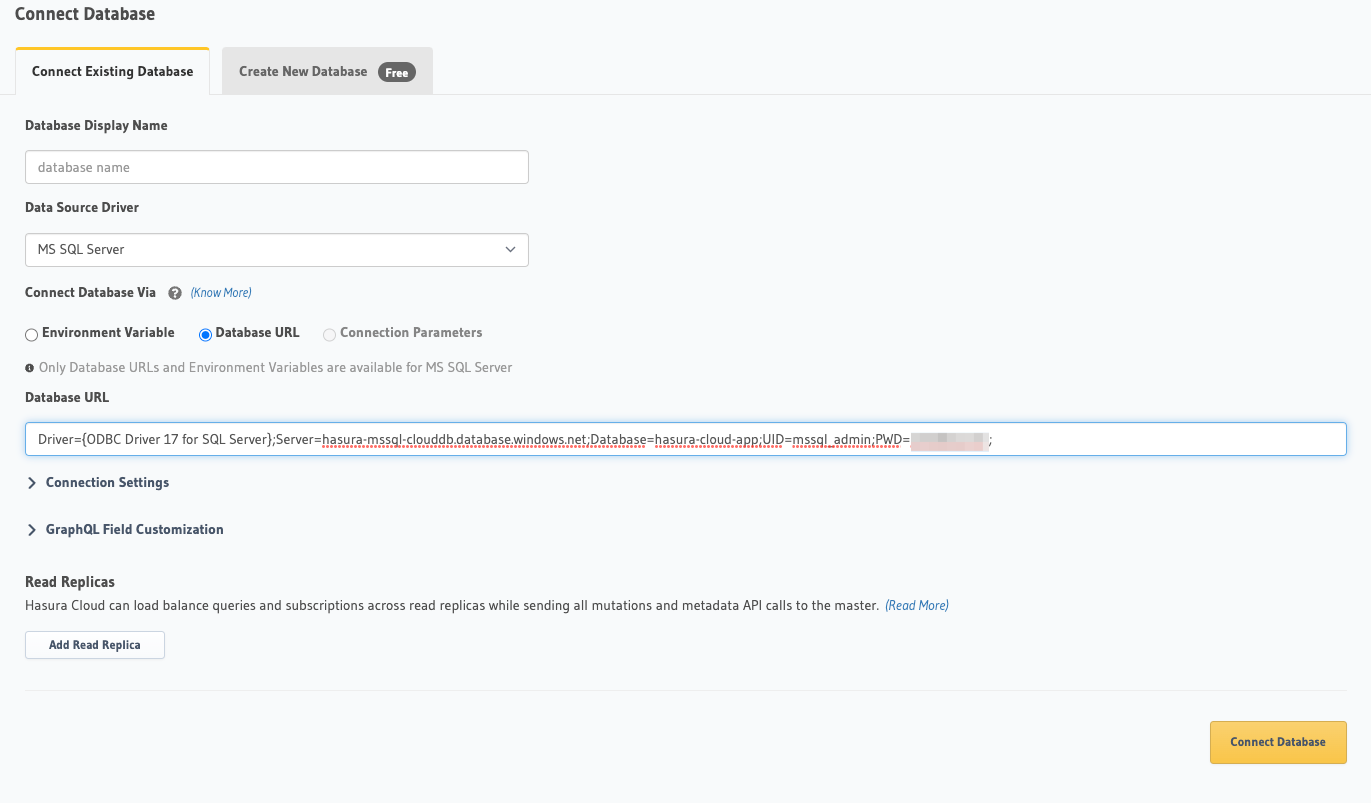Click the help icon beside Connect Database Via
Viewport: 1371px width, 803px height.
(x=175, y=293)
